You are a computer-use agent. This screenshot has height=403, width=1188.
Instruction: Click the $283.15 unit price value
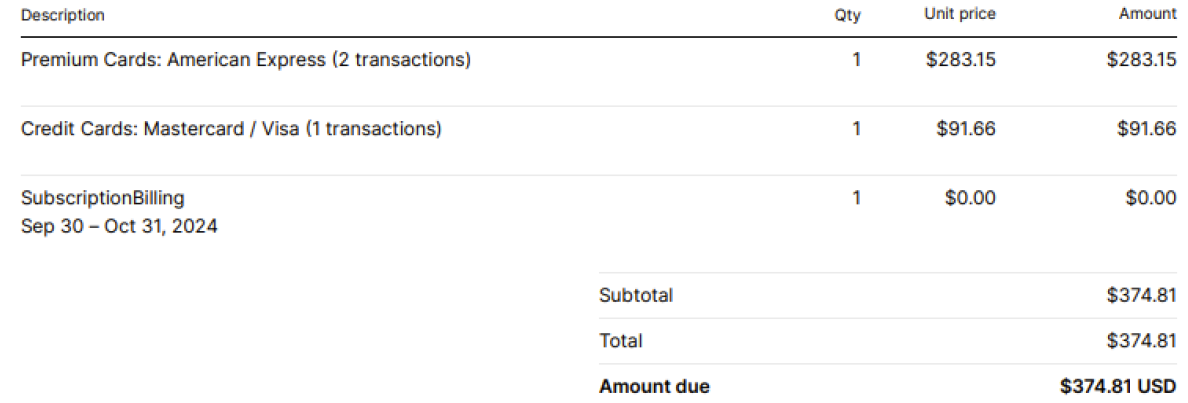(961, 60)
